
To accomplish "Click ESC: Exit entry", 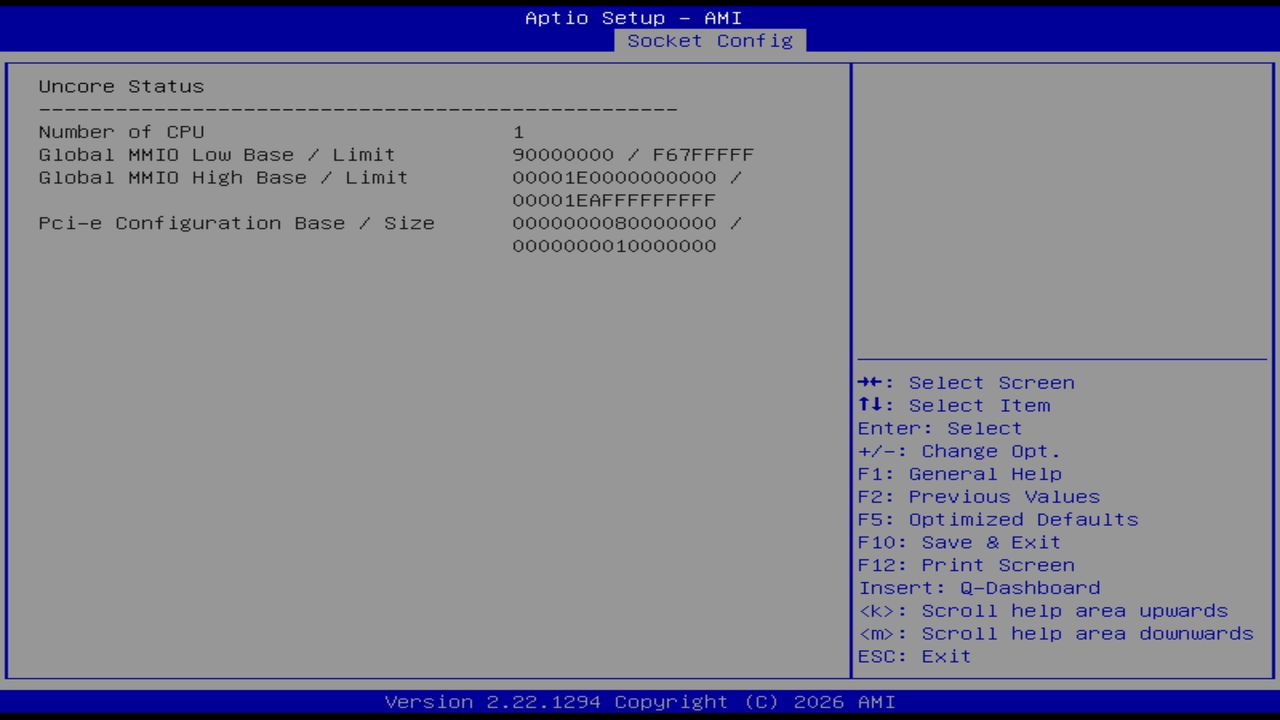I will click(913, 656).
